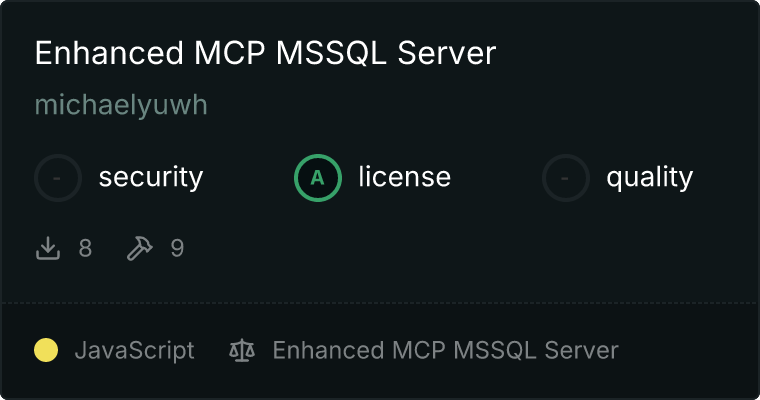Click the JavaScript language label
Image resolution: width=760 pixels, height=400 pixels.
(134, 351)
